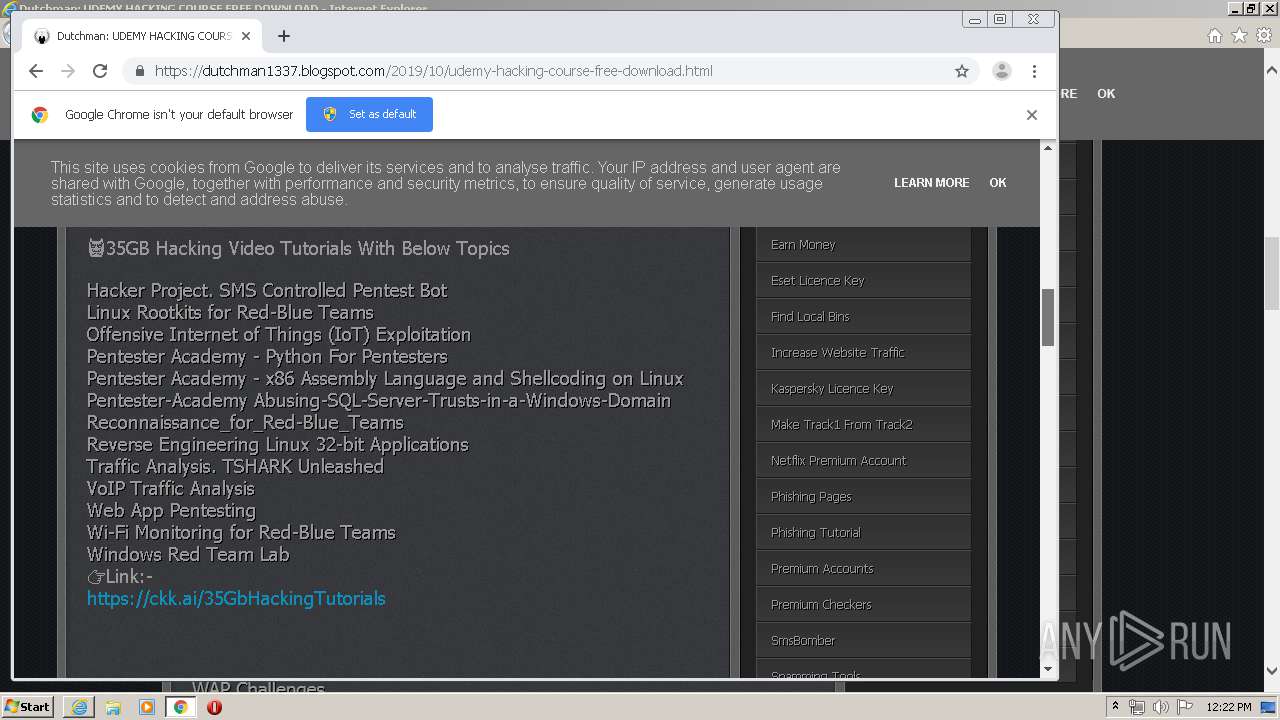Open the Phishing Pages label
The image size is (1280, 720).
[811, 496]
